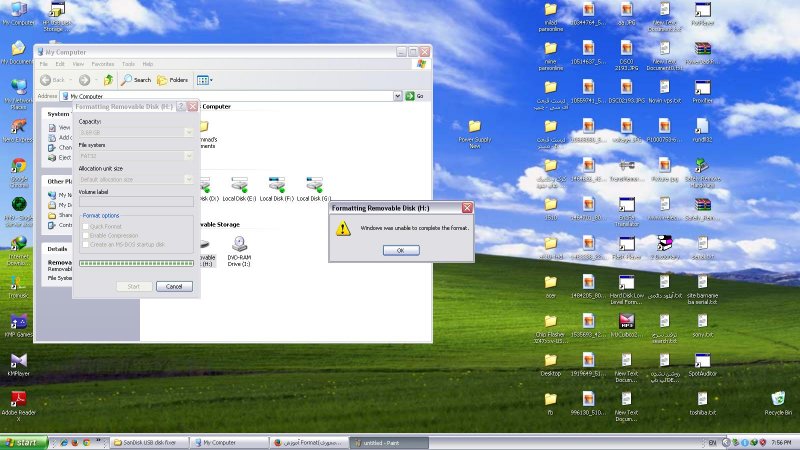Image resolution: width=800 pixels, height=450 pixels.
Task: Click the Go button next to address bar
Action: [x=414, y=96]
